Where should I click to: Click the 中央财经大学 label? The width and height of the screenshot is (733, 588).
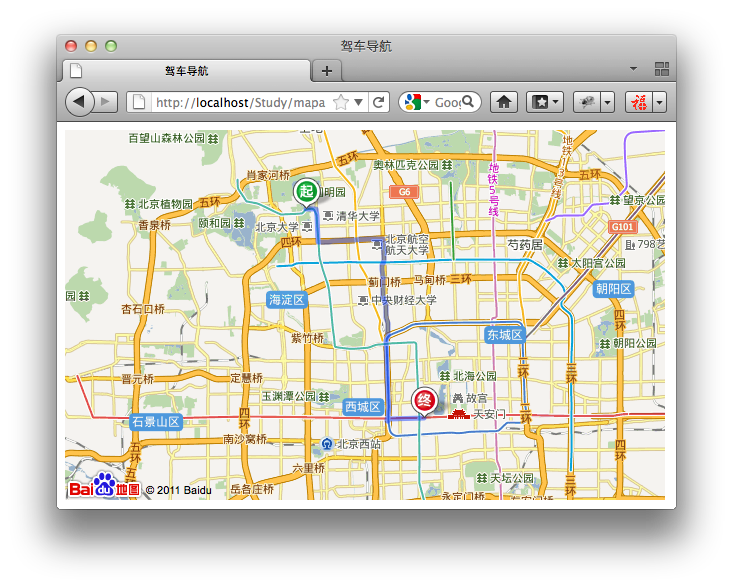tap(404, 300)
